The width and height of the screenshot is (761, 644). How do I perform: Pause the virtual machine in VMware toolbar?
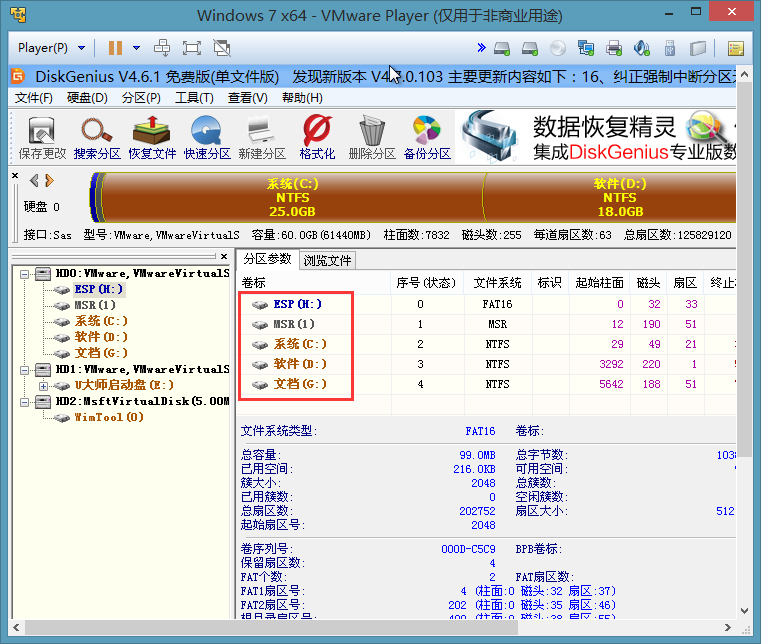coord(115,48)
